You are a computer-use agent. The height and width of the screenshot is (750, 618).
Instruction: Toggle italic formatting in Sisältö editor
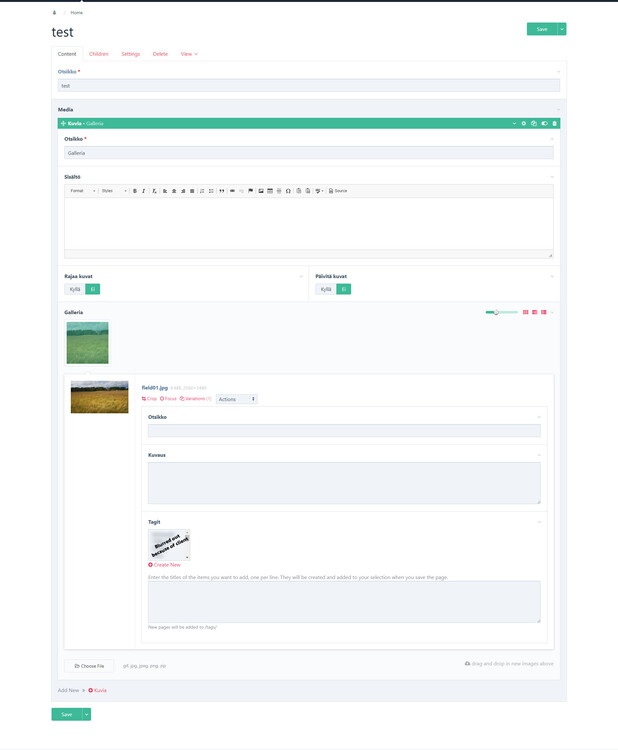point(144,190)
